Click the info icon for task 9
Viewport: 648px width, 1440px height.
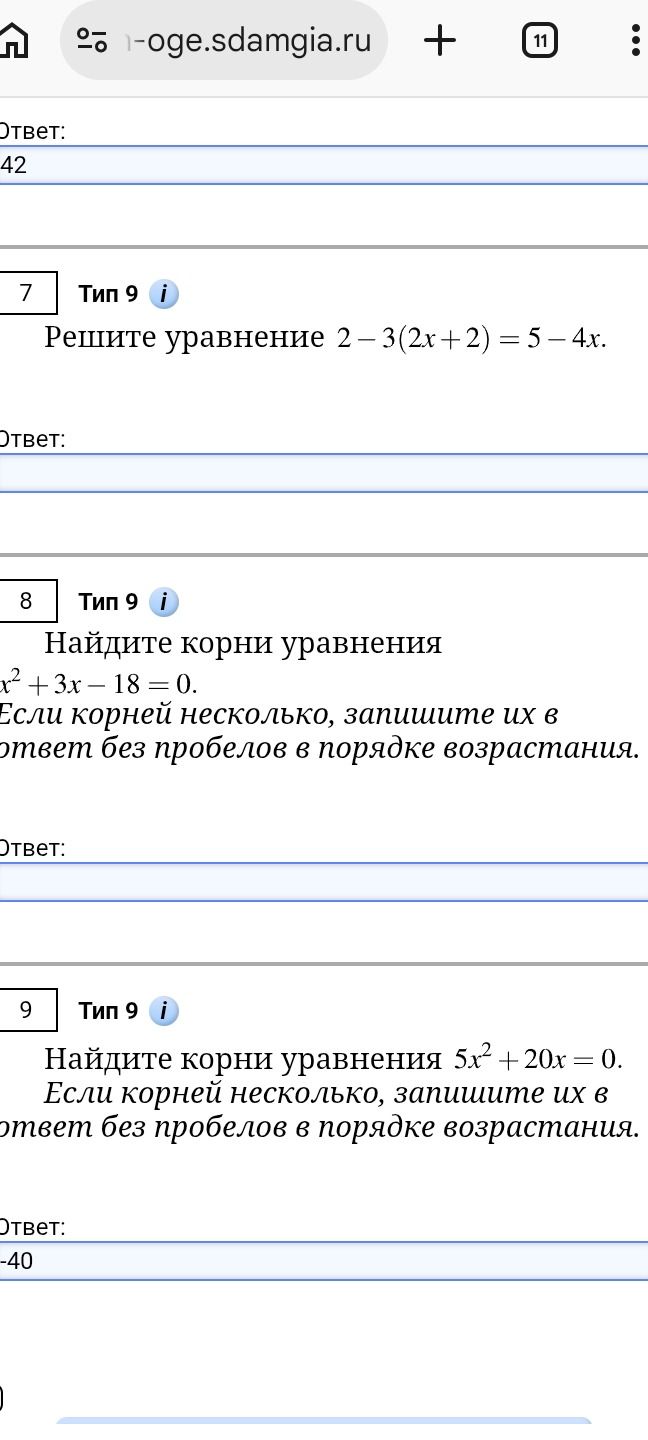(x=164, y=1011)
